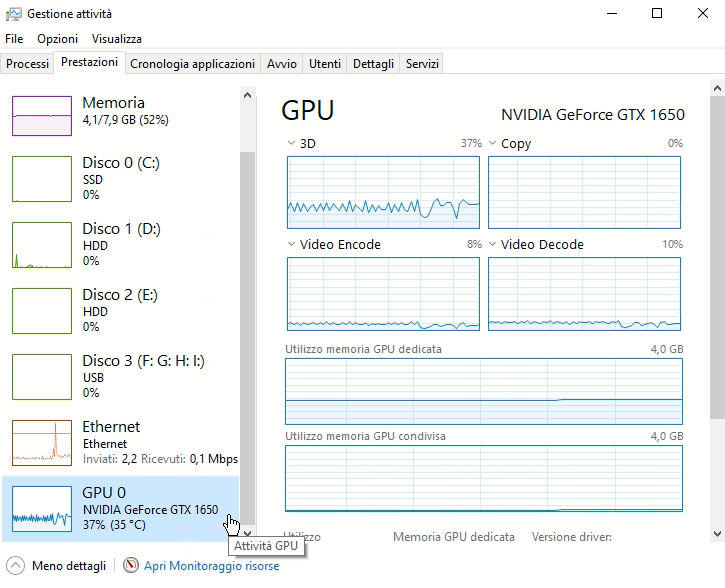Click the shared GPU memory usage graph
Image resolution: width=725 pixels, height=588 pixels.
(x=484, y=478)
